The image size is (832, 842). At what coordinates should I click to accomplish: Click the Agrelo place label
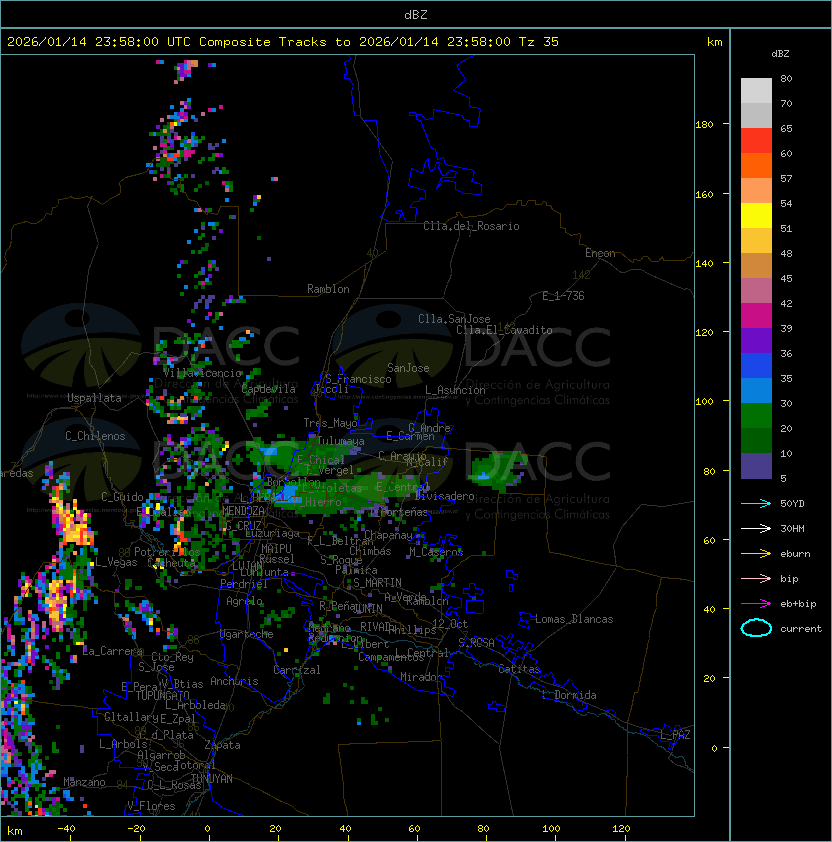[x=244, y=601]
